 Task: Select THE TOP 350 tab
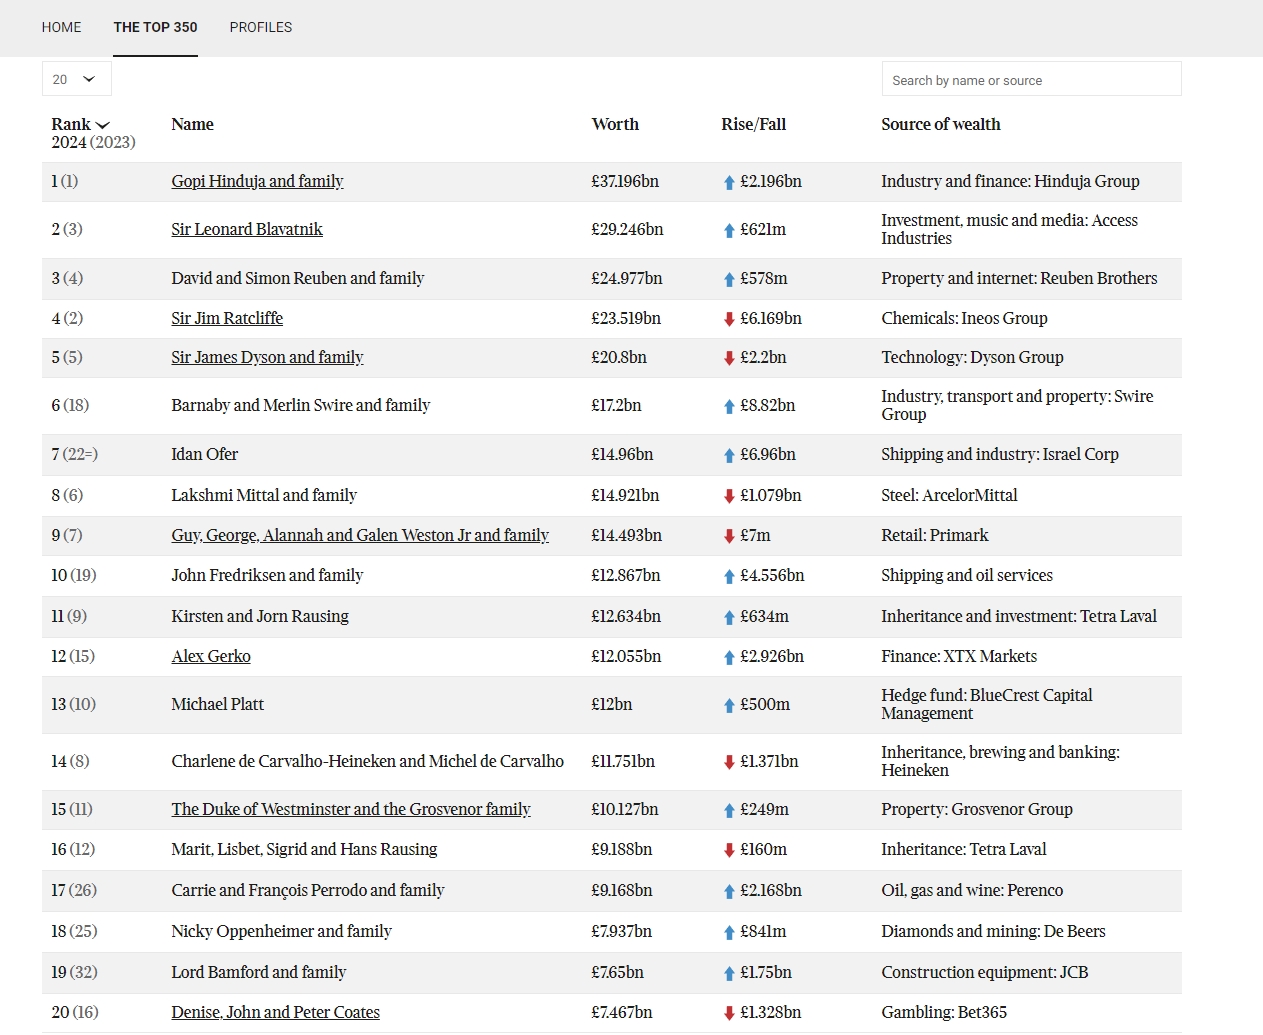[x=155, y=27]
